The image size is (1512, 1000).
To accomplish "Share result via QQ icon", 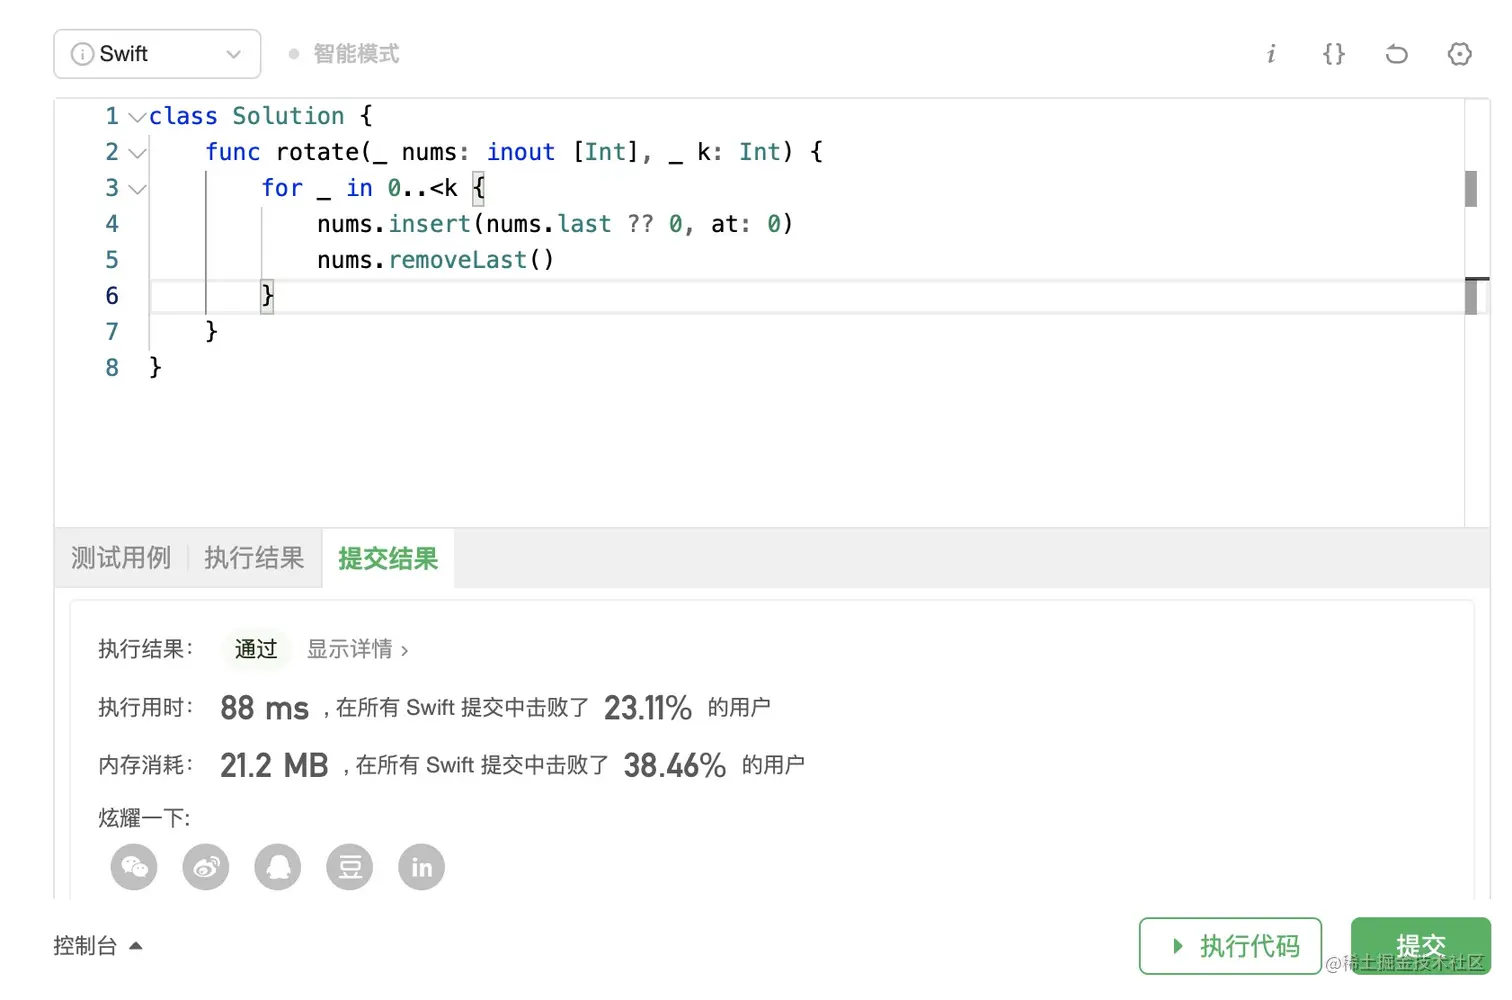I will [x=278, y=867].
